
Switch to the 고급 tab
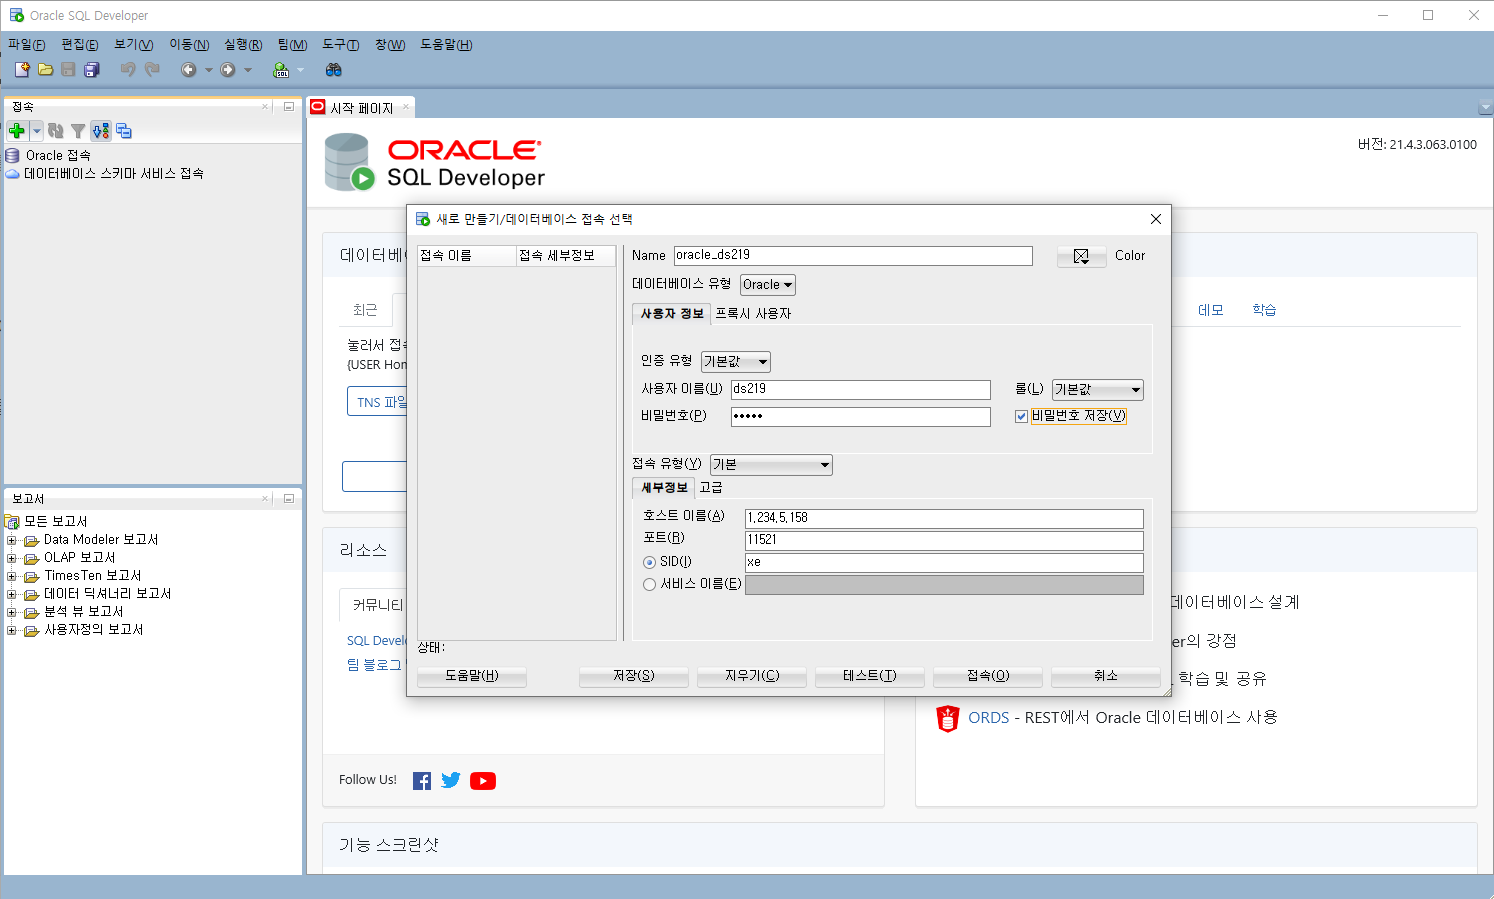(711, 488)
